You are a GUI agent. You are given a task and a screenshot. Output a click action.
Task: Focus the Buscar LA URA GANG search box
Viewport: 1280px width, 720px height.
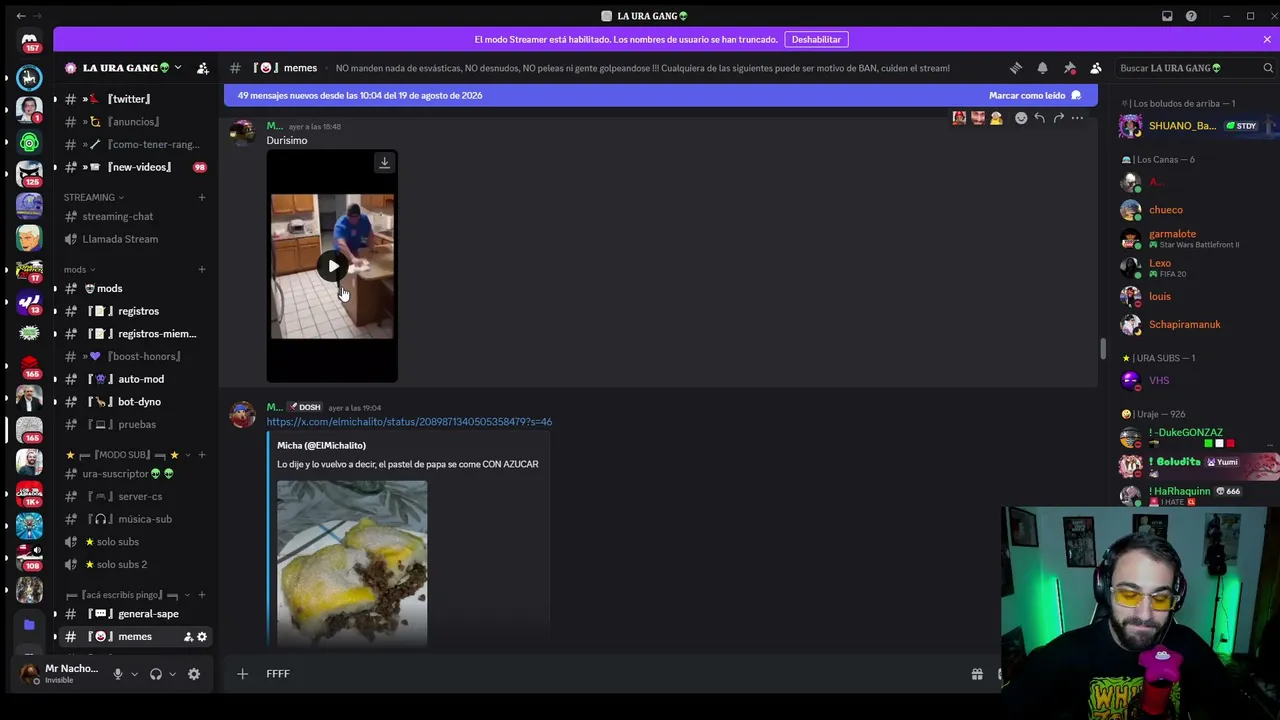[1188, 68]
